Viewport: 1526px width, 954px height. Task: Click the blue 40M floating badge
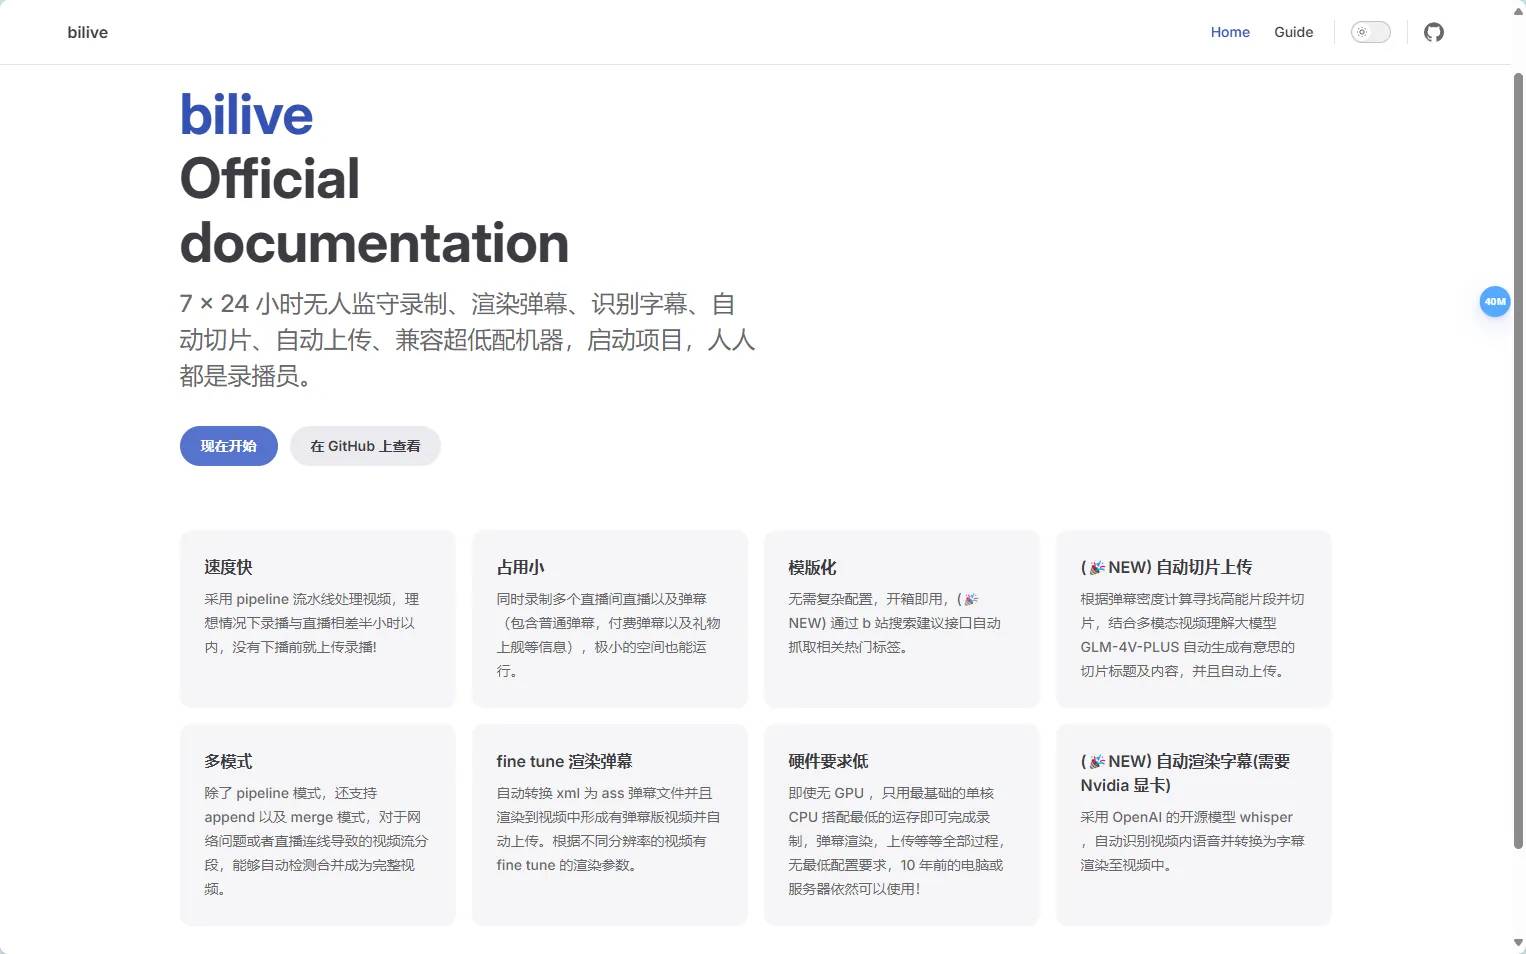(x=1494, y=301)
